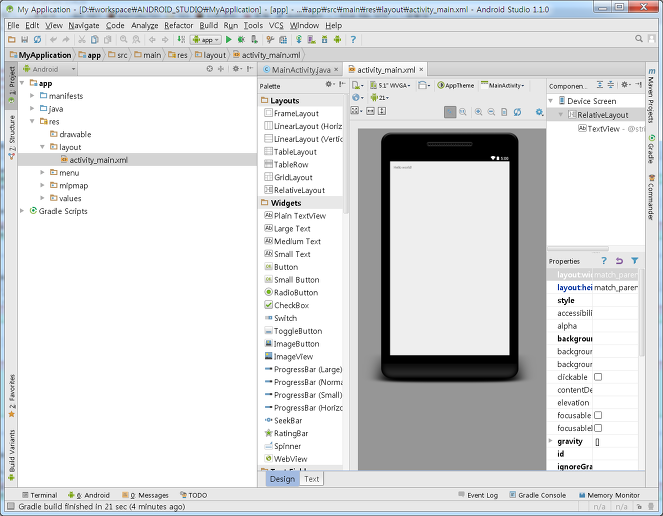Image resolution: width=663 pixels, height=516 pixels.
Task: Open the app run configuration dropdown
Action: tap(206, 40)
